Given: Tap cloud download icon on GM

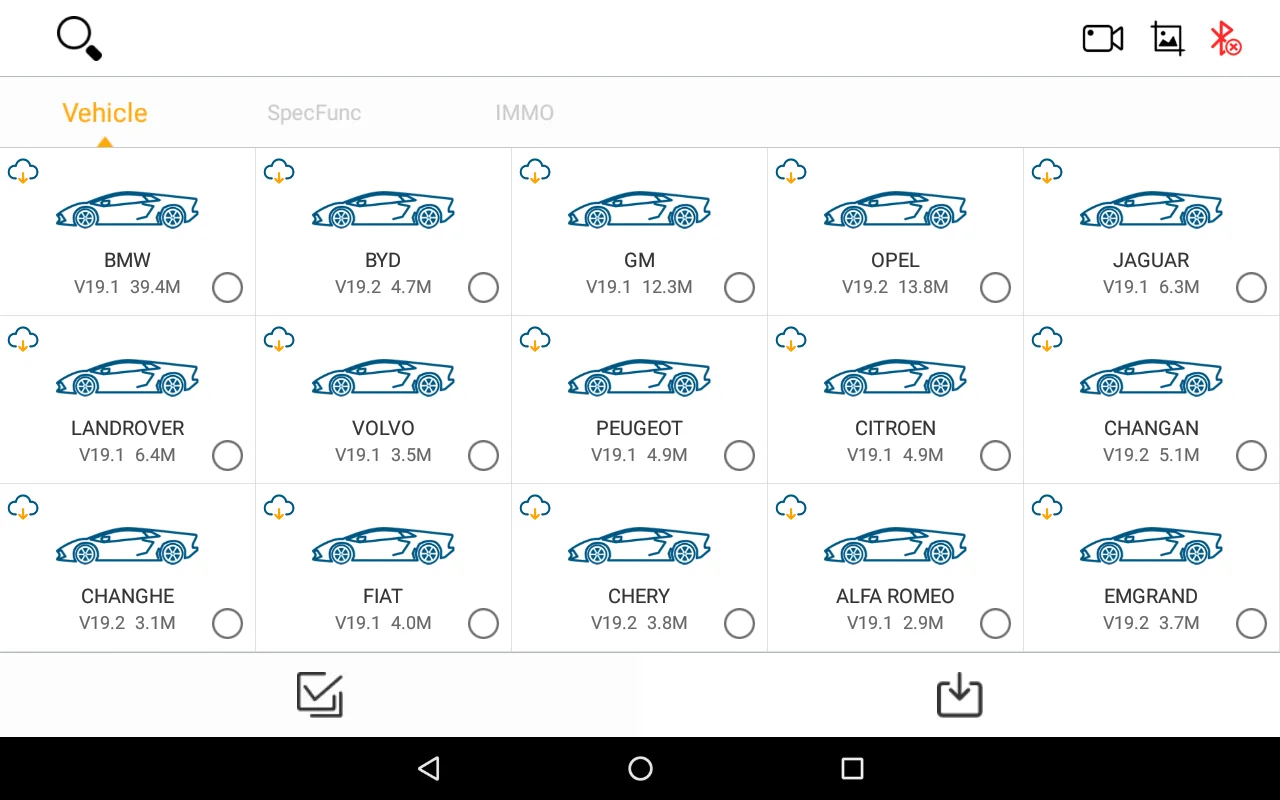Looking at the screenshot, I should [x=535, y=171].
